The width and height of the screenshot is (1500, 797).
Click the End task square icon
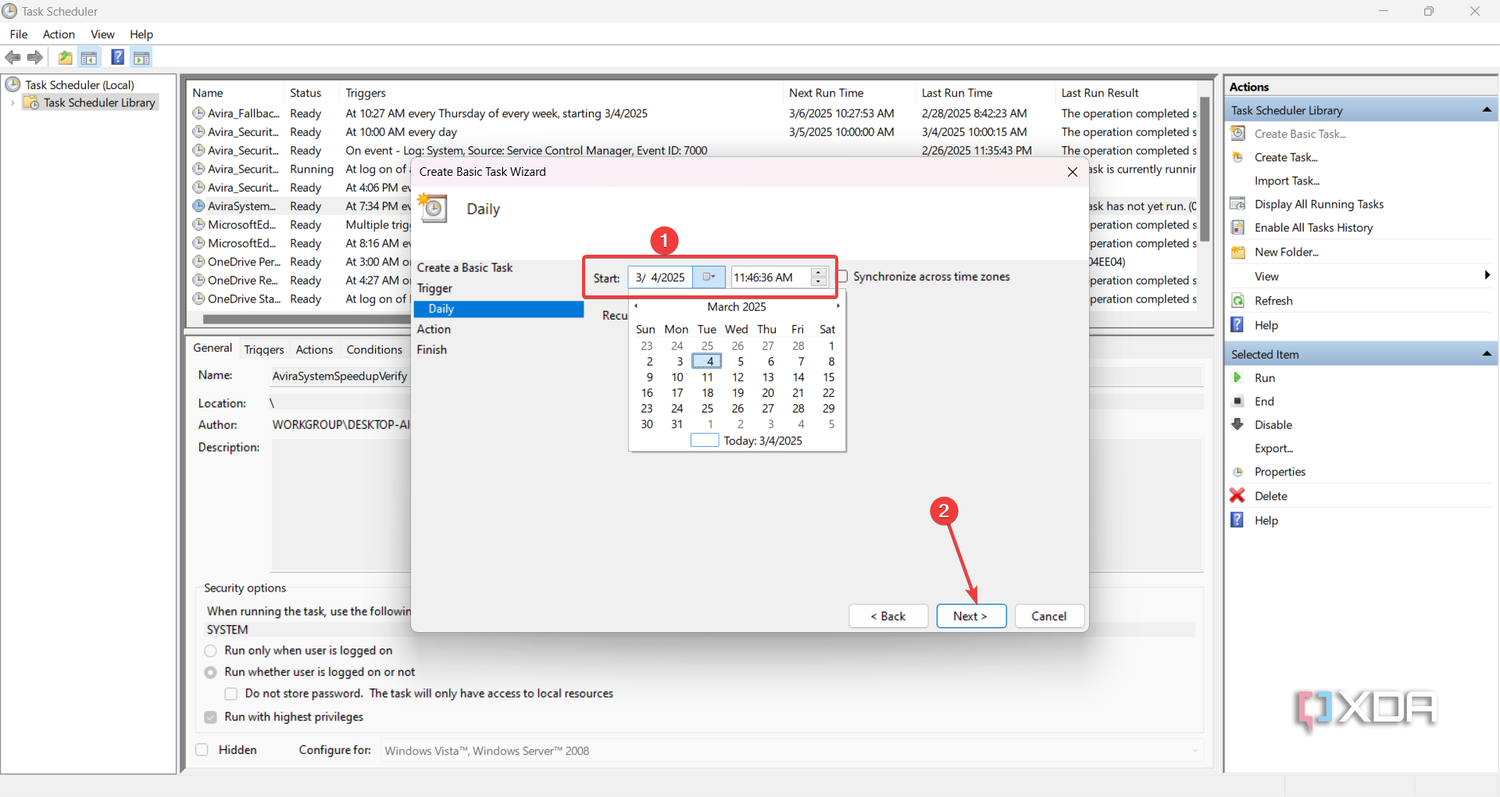coord(1238,401)
